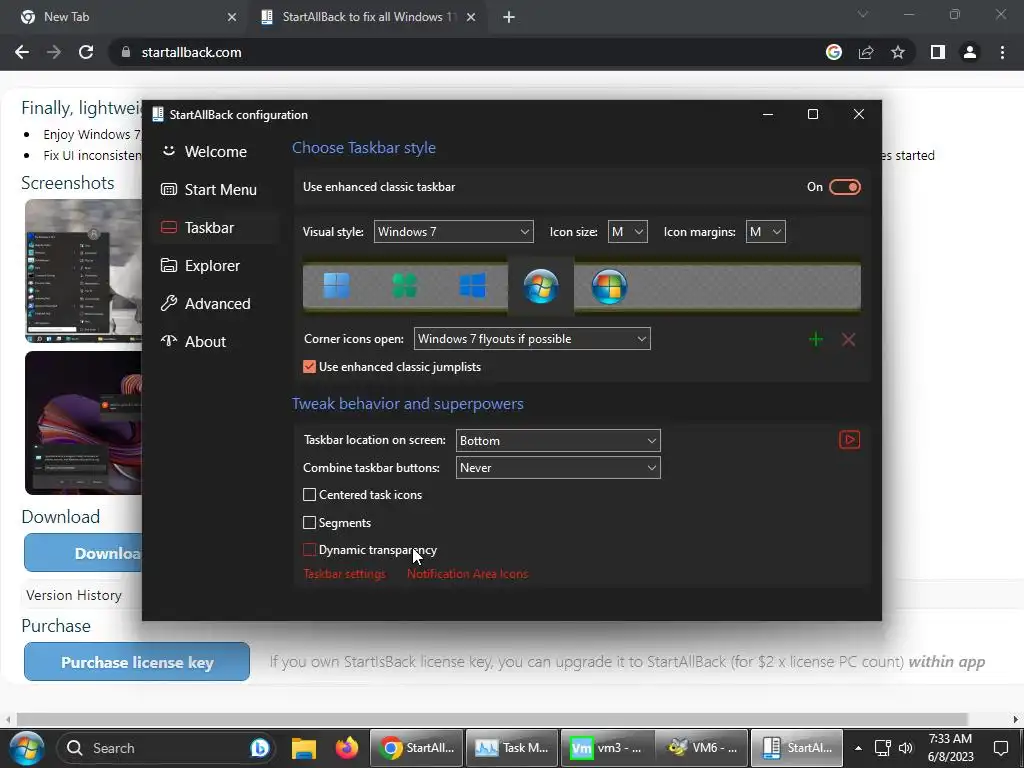Enable Centered task icons checkbox
1024x768 pixels.
tap(310, 495)
